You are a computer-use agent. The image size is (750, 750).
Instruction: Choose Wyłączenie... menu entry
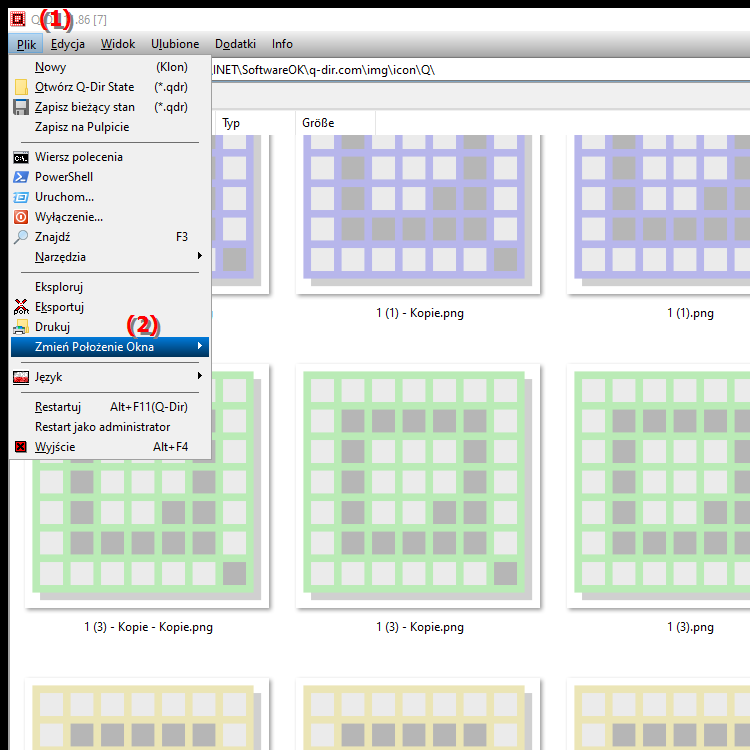coord(110,217)
